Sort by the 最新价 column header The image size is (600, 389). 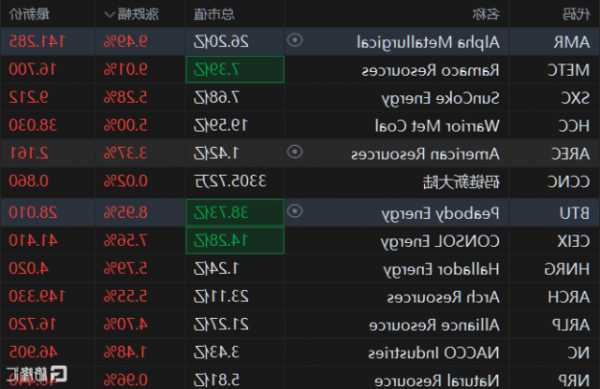(x=29, y=15)
